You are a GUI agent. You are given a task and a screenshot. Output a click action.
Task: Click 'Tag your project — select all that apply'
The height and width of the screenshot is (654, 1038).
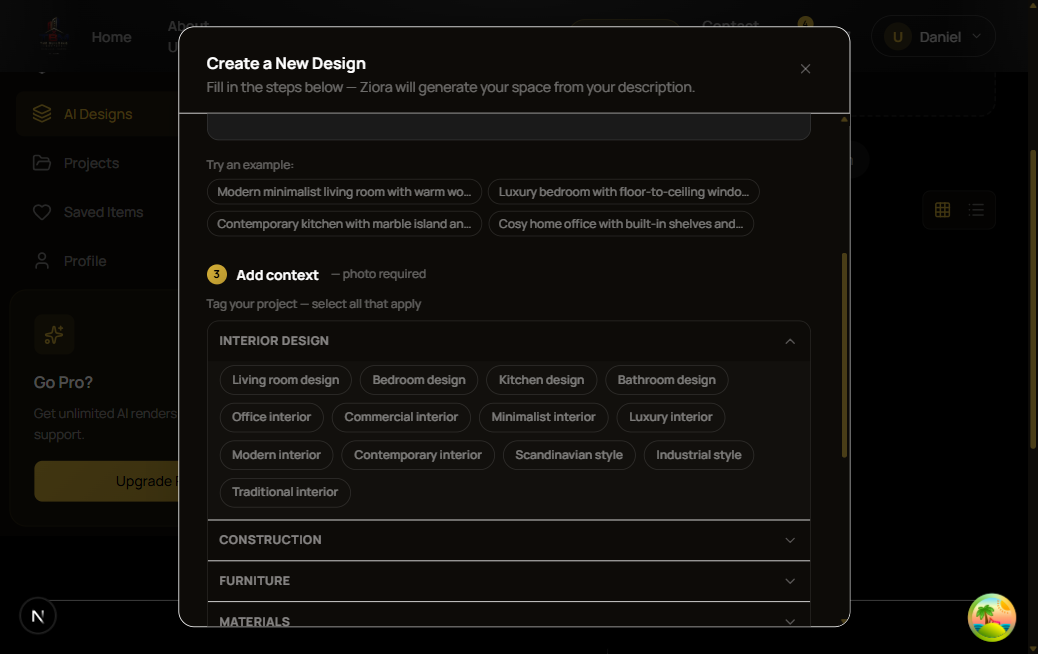pos(314,304)
